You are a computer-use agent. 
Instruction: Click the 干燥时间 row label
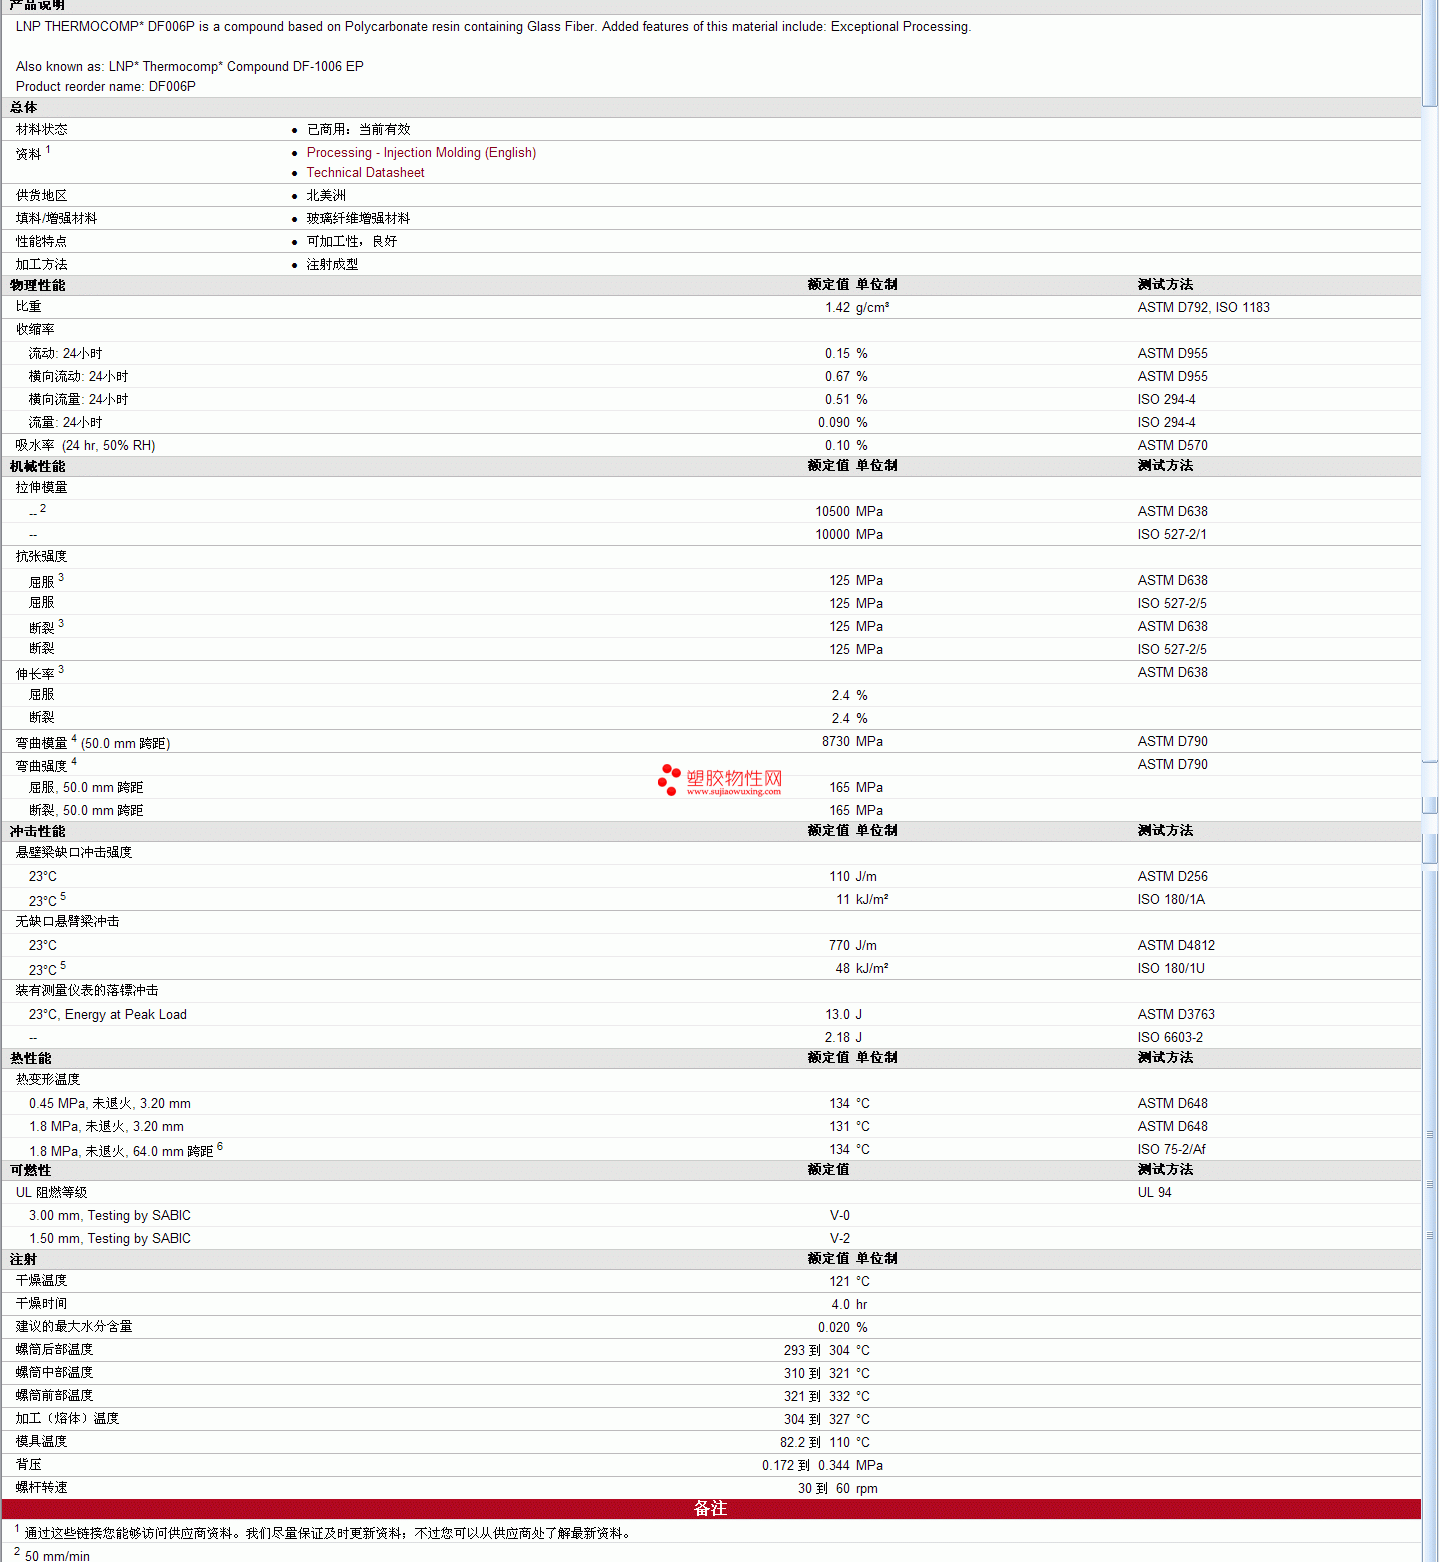click(x=42, y=1304)
